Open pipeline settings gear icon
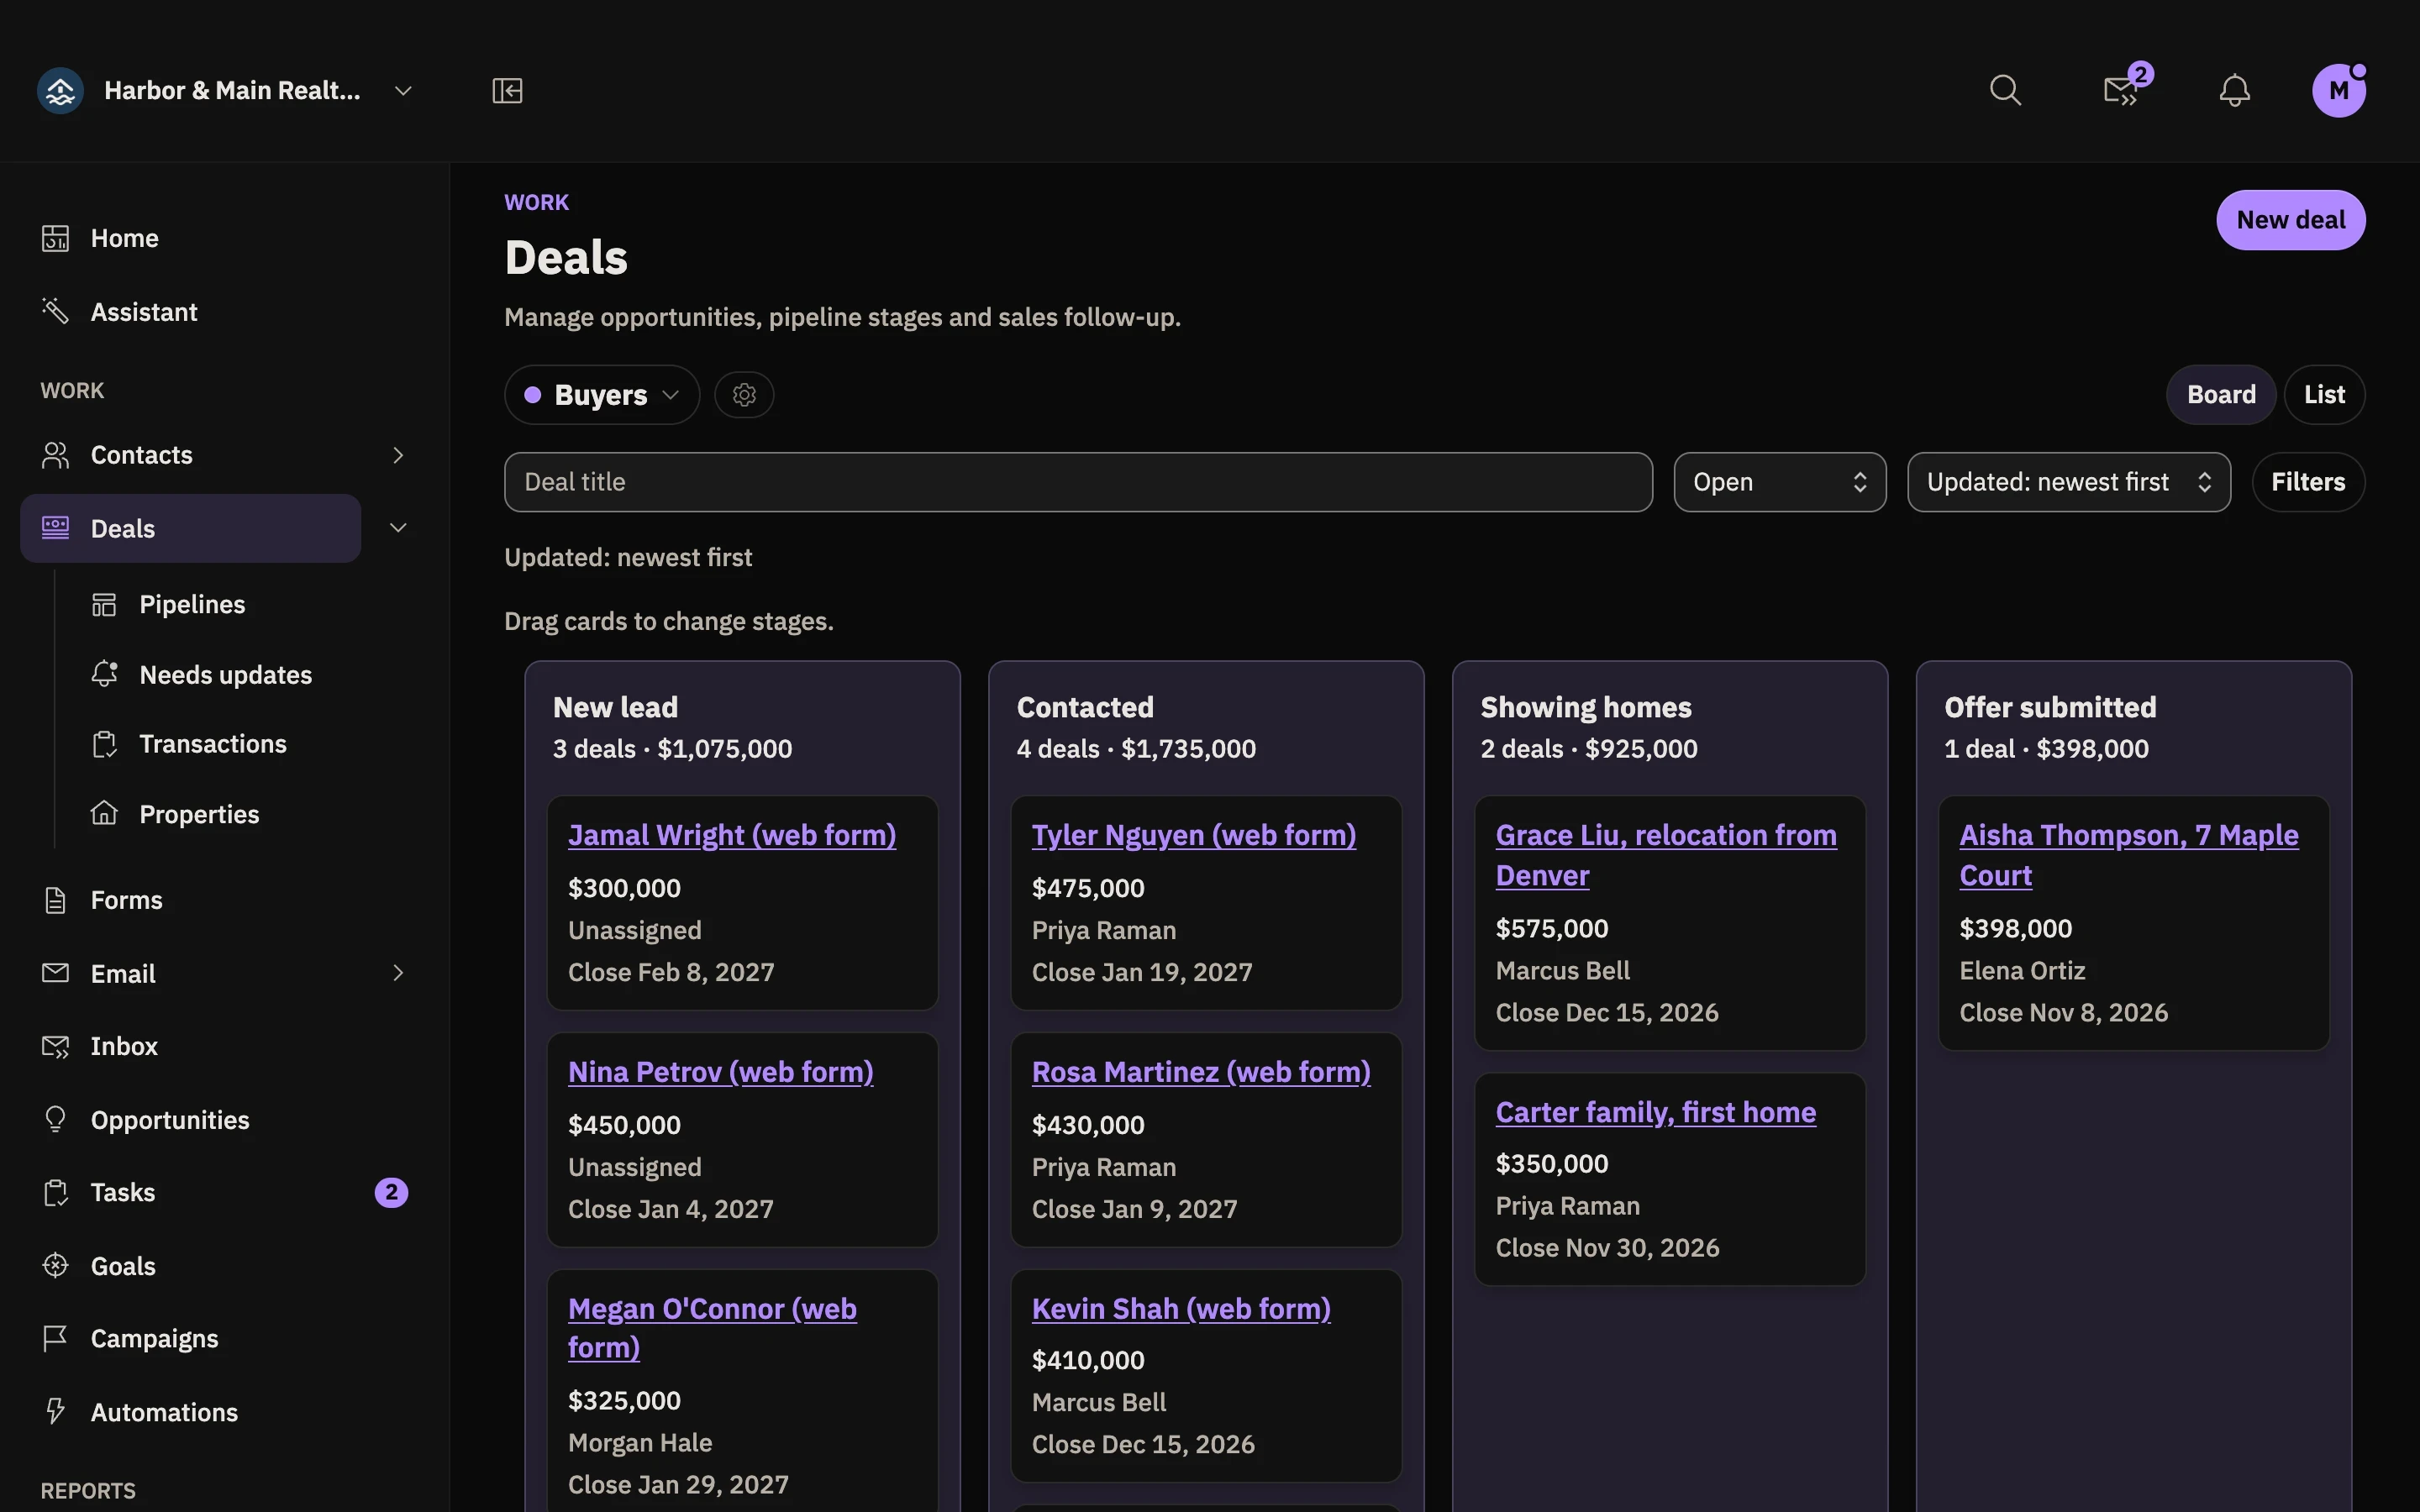2420x1512 pixels. pyautogui.click(x=744, y=395)
